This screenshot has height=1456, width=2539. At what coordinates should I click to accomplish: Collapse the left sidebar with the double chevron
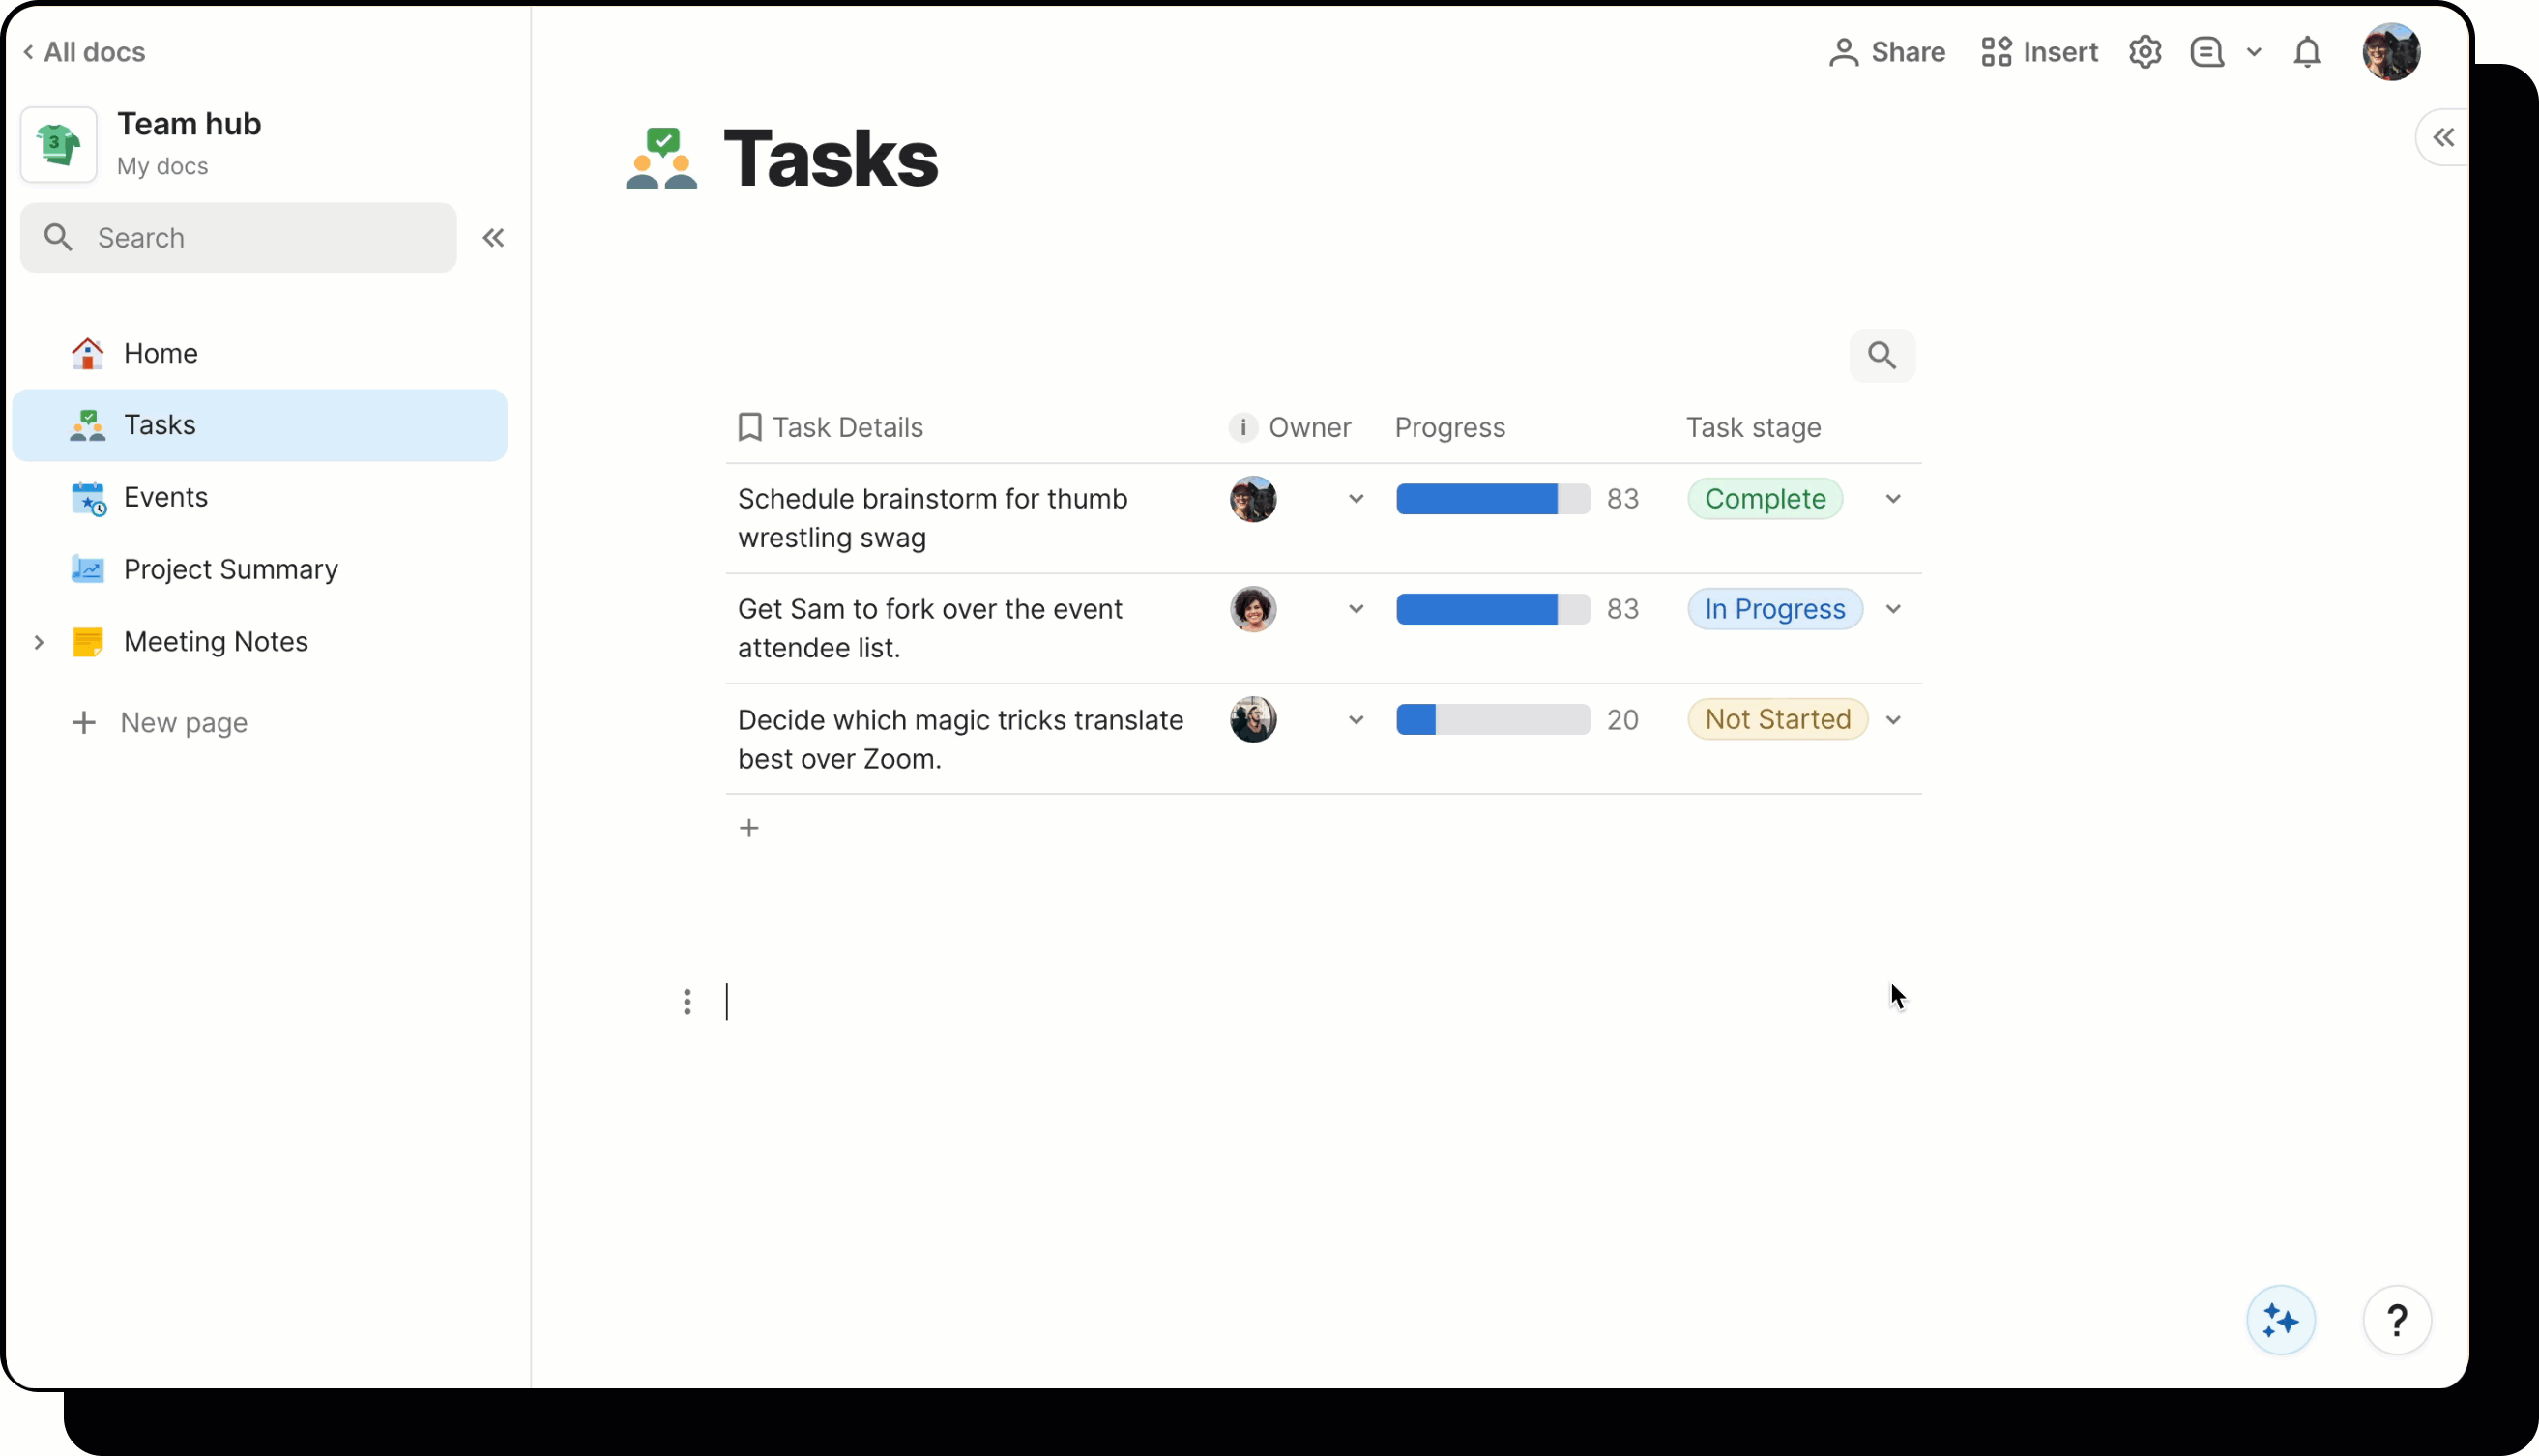(493, 238)
